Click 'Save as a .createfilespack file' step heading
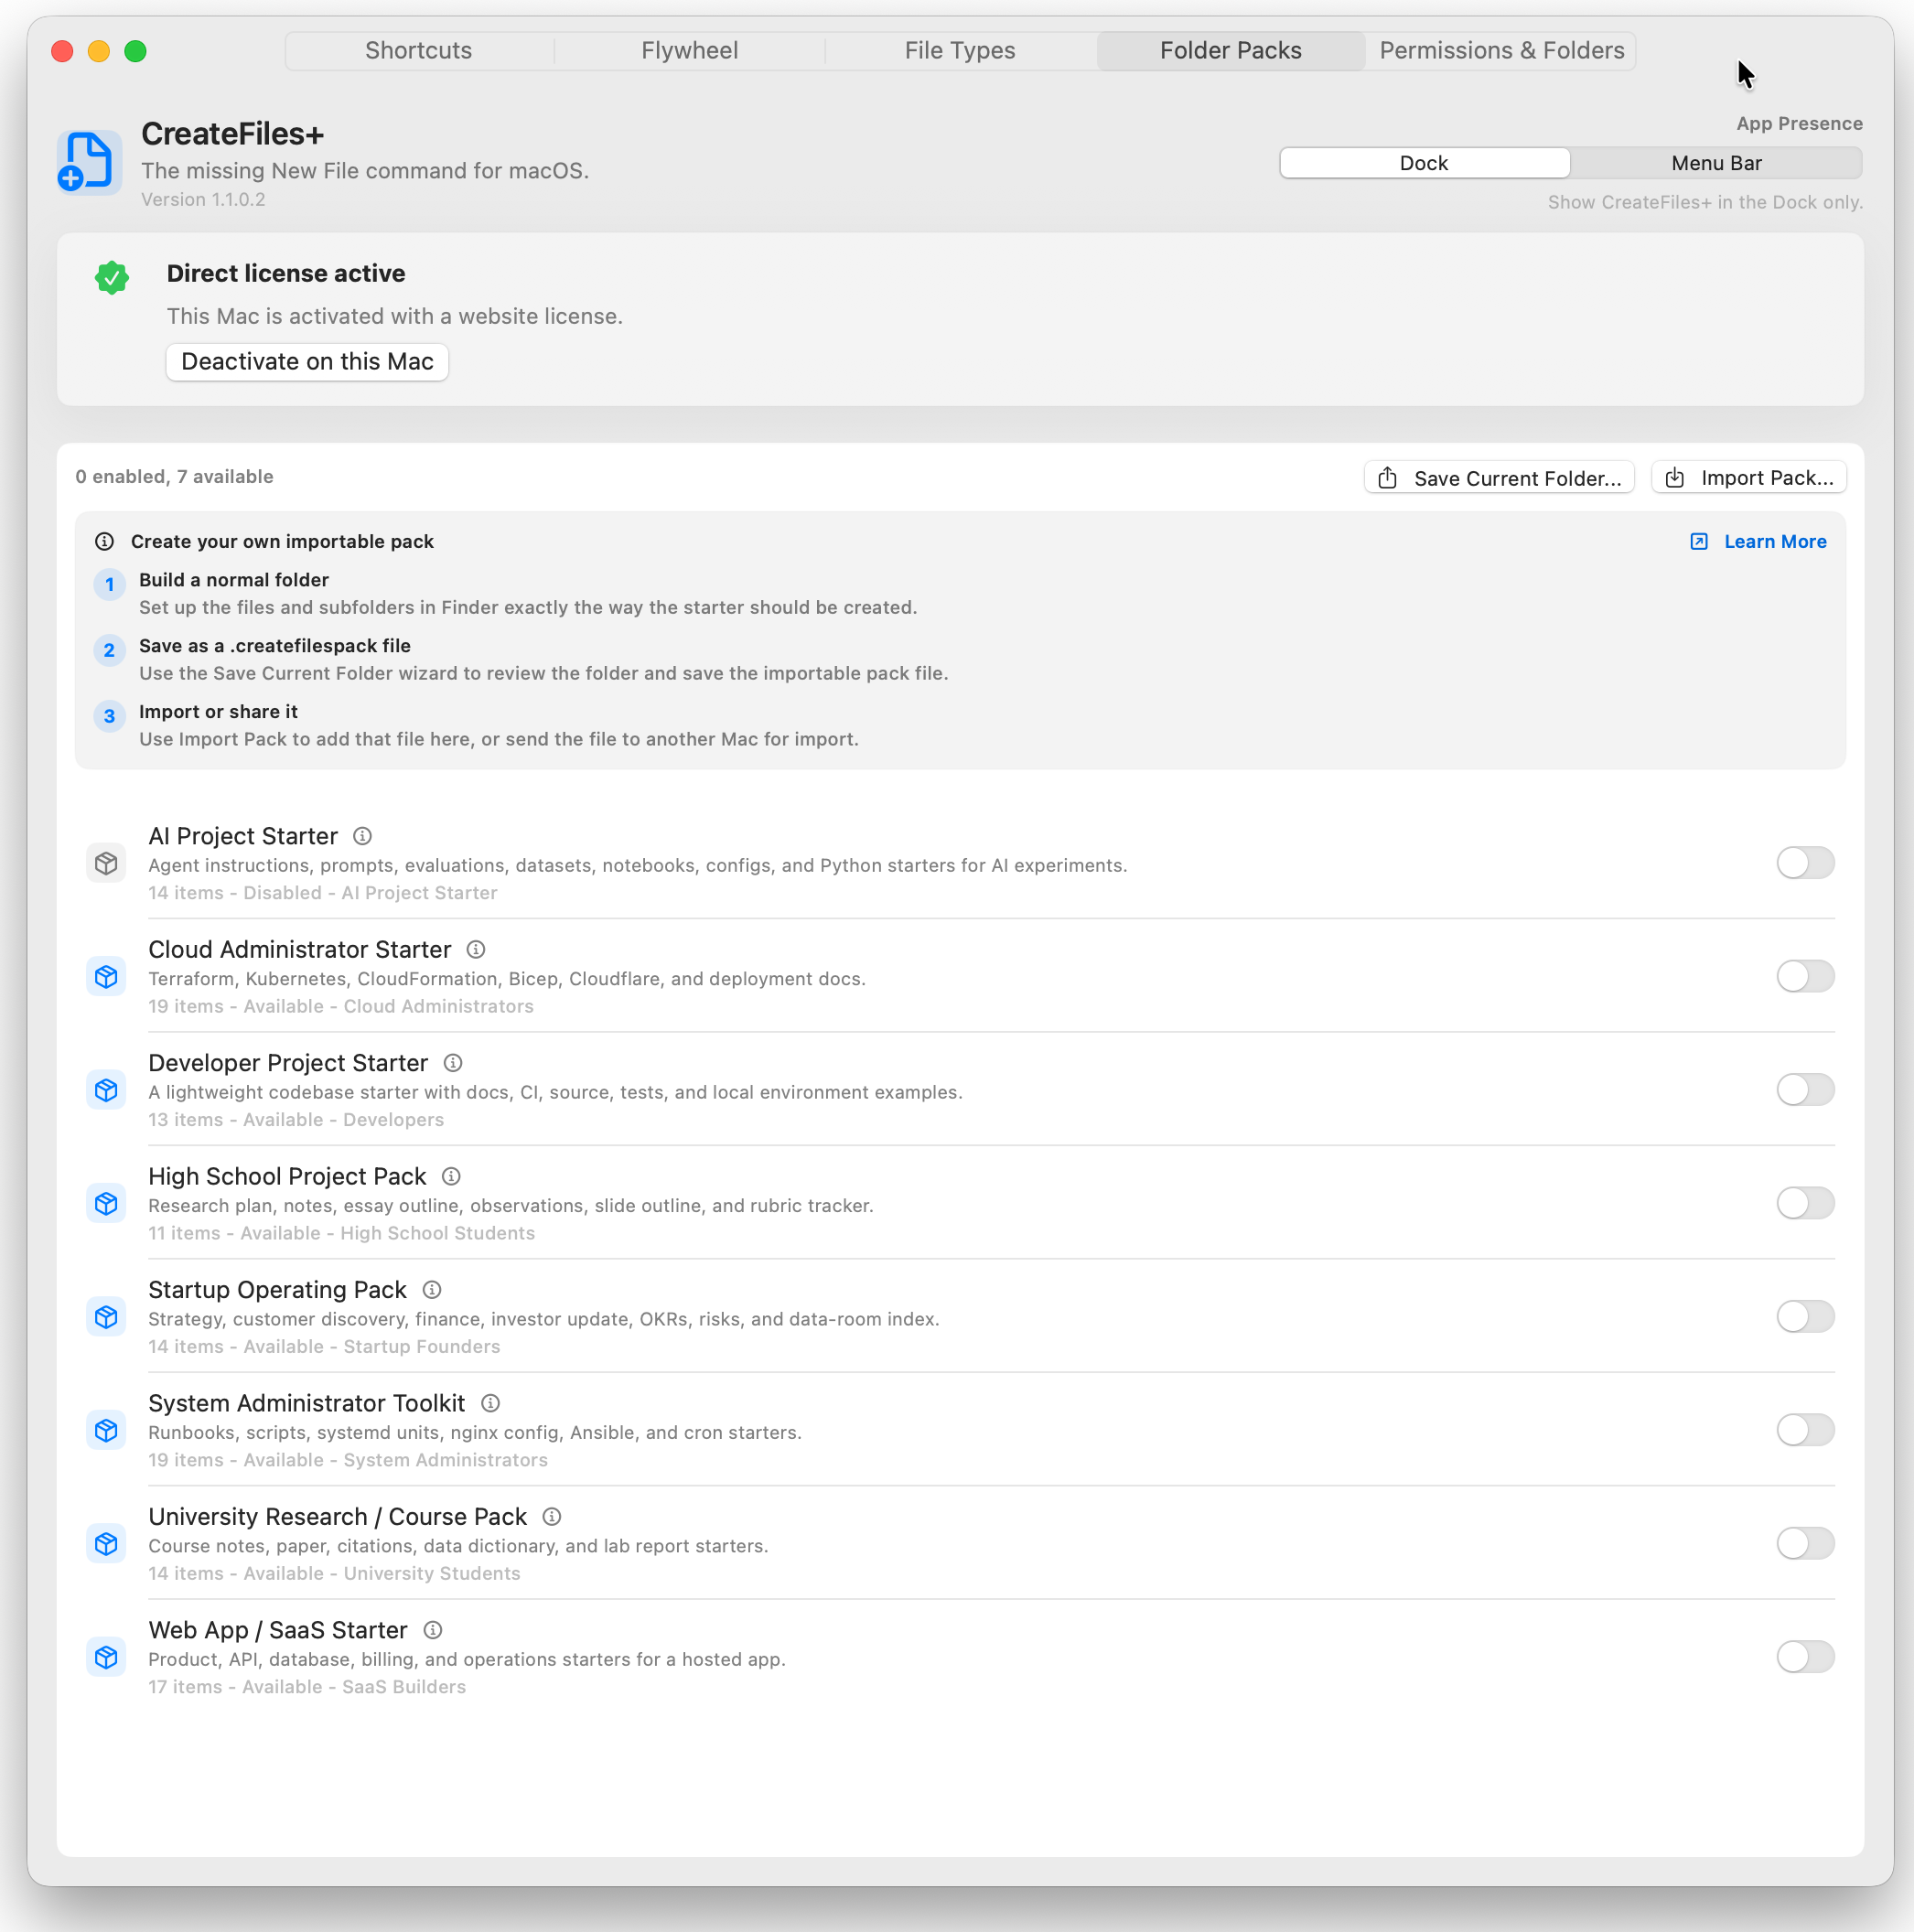This screenshot has width=1914, height=1932. pyautogui.click(x=275, y=646)
